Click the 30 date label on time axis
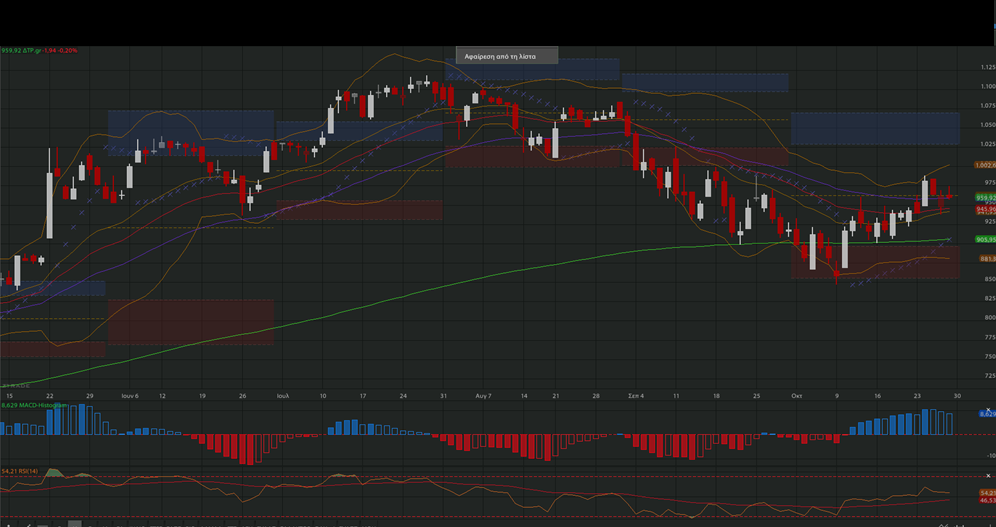The width and height of the screenshot is (996, 527). (957, 396)
